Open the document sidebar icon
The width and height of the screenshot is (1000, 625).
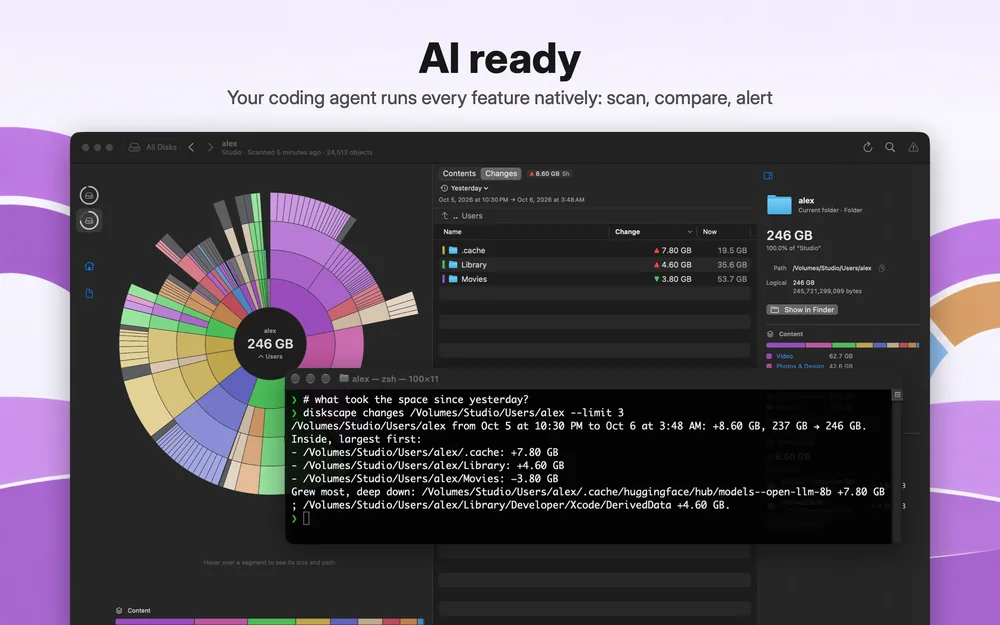pyautogui.click(x=89, y=293)
